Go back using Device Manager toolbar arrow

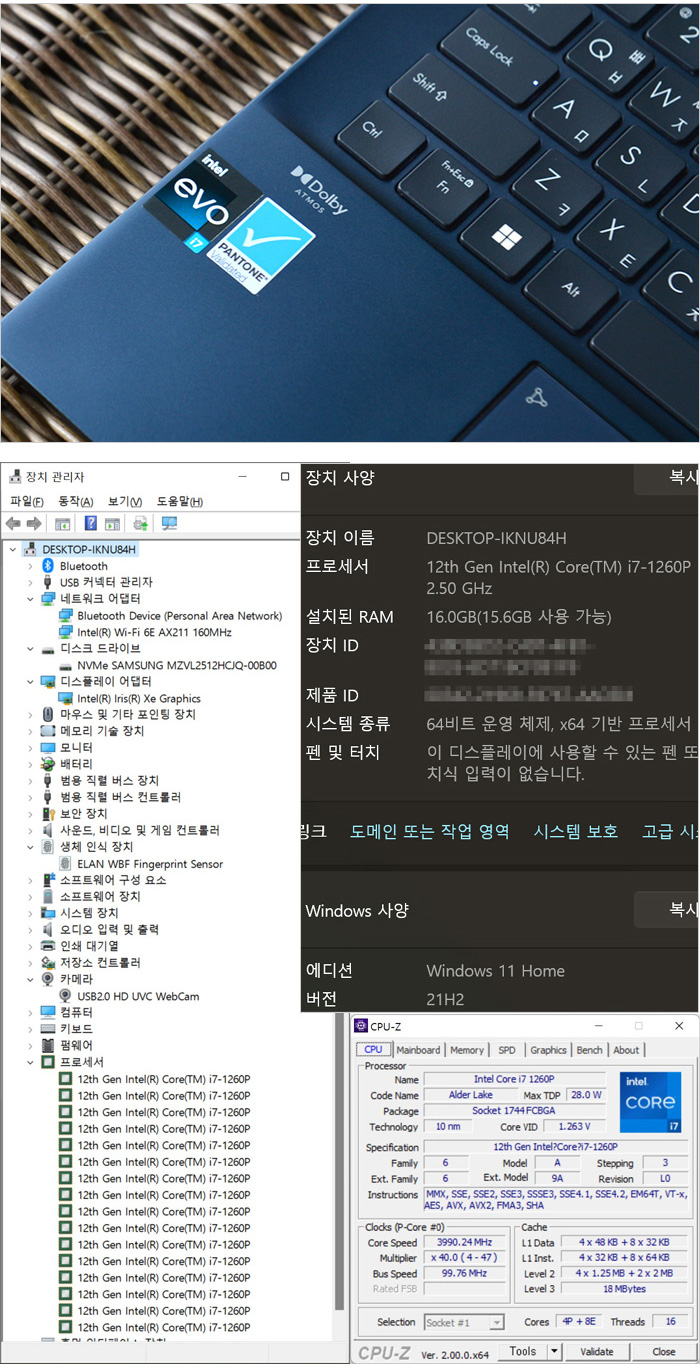pyautogui.click(x=13, y=524)
